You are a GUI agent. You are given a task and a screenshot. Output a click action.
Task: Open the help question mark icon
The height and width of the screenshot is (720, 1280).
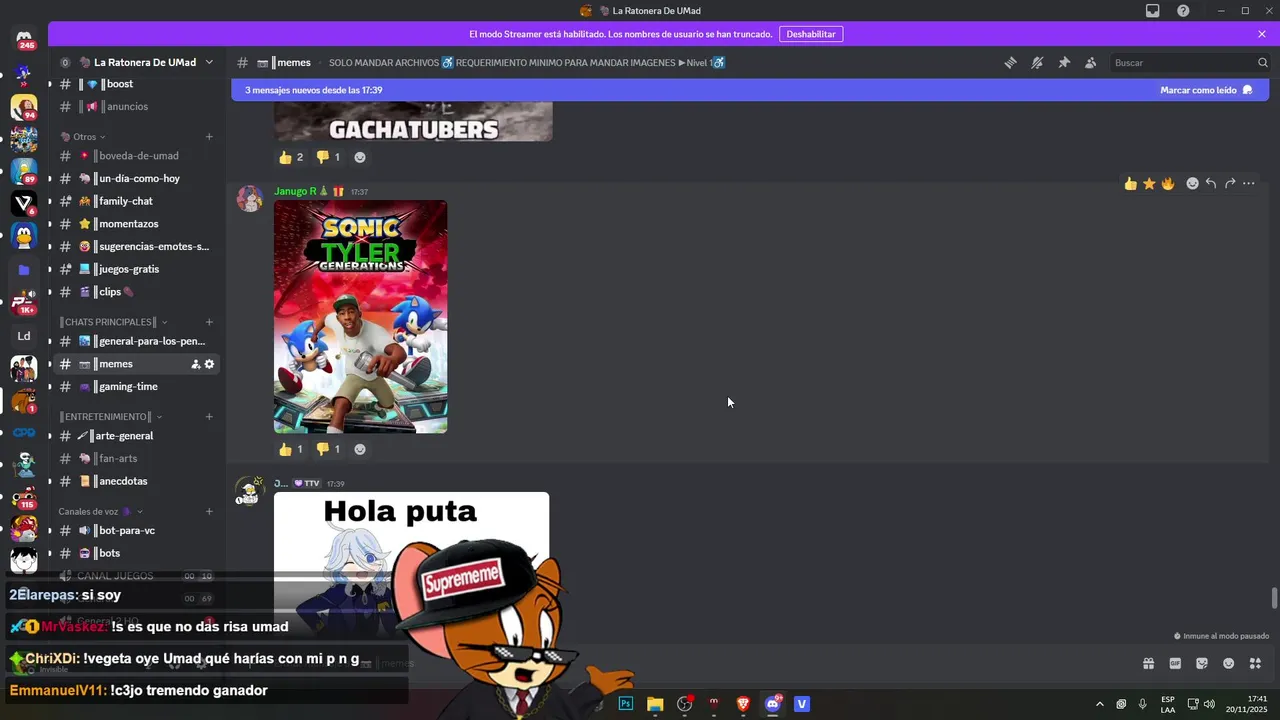[x=1183, y=11]
